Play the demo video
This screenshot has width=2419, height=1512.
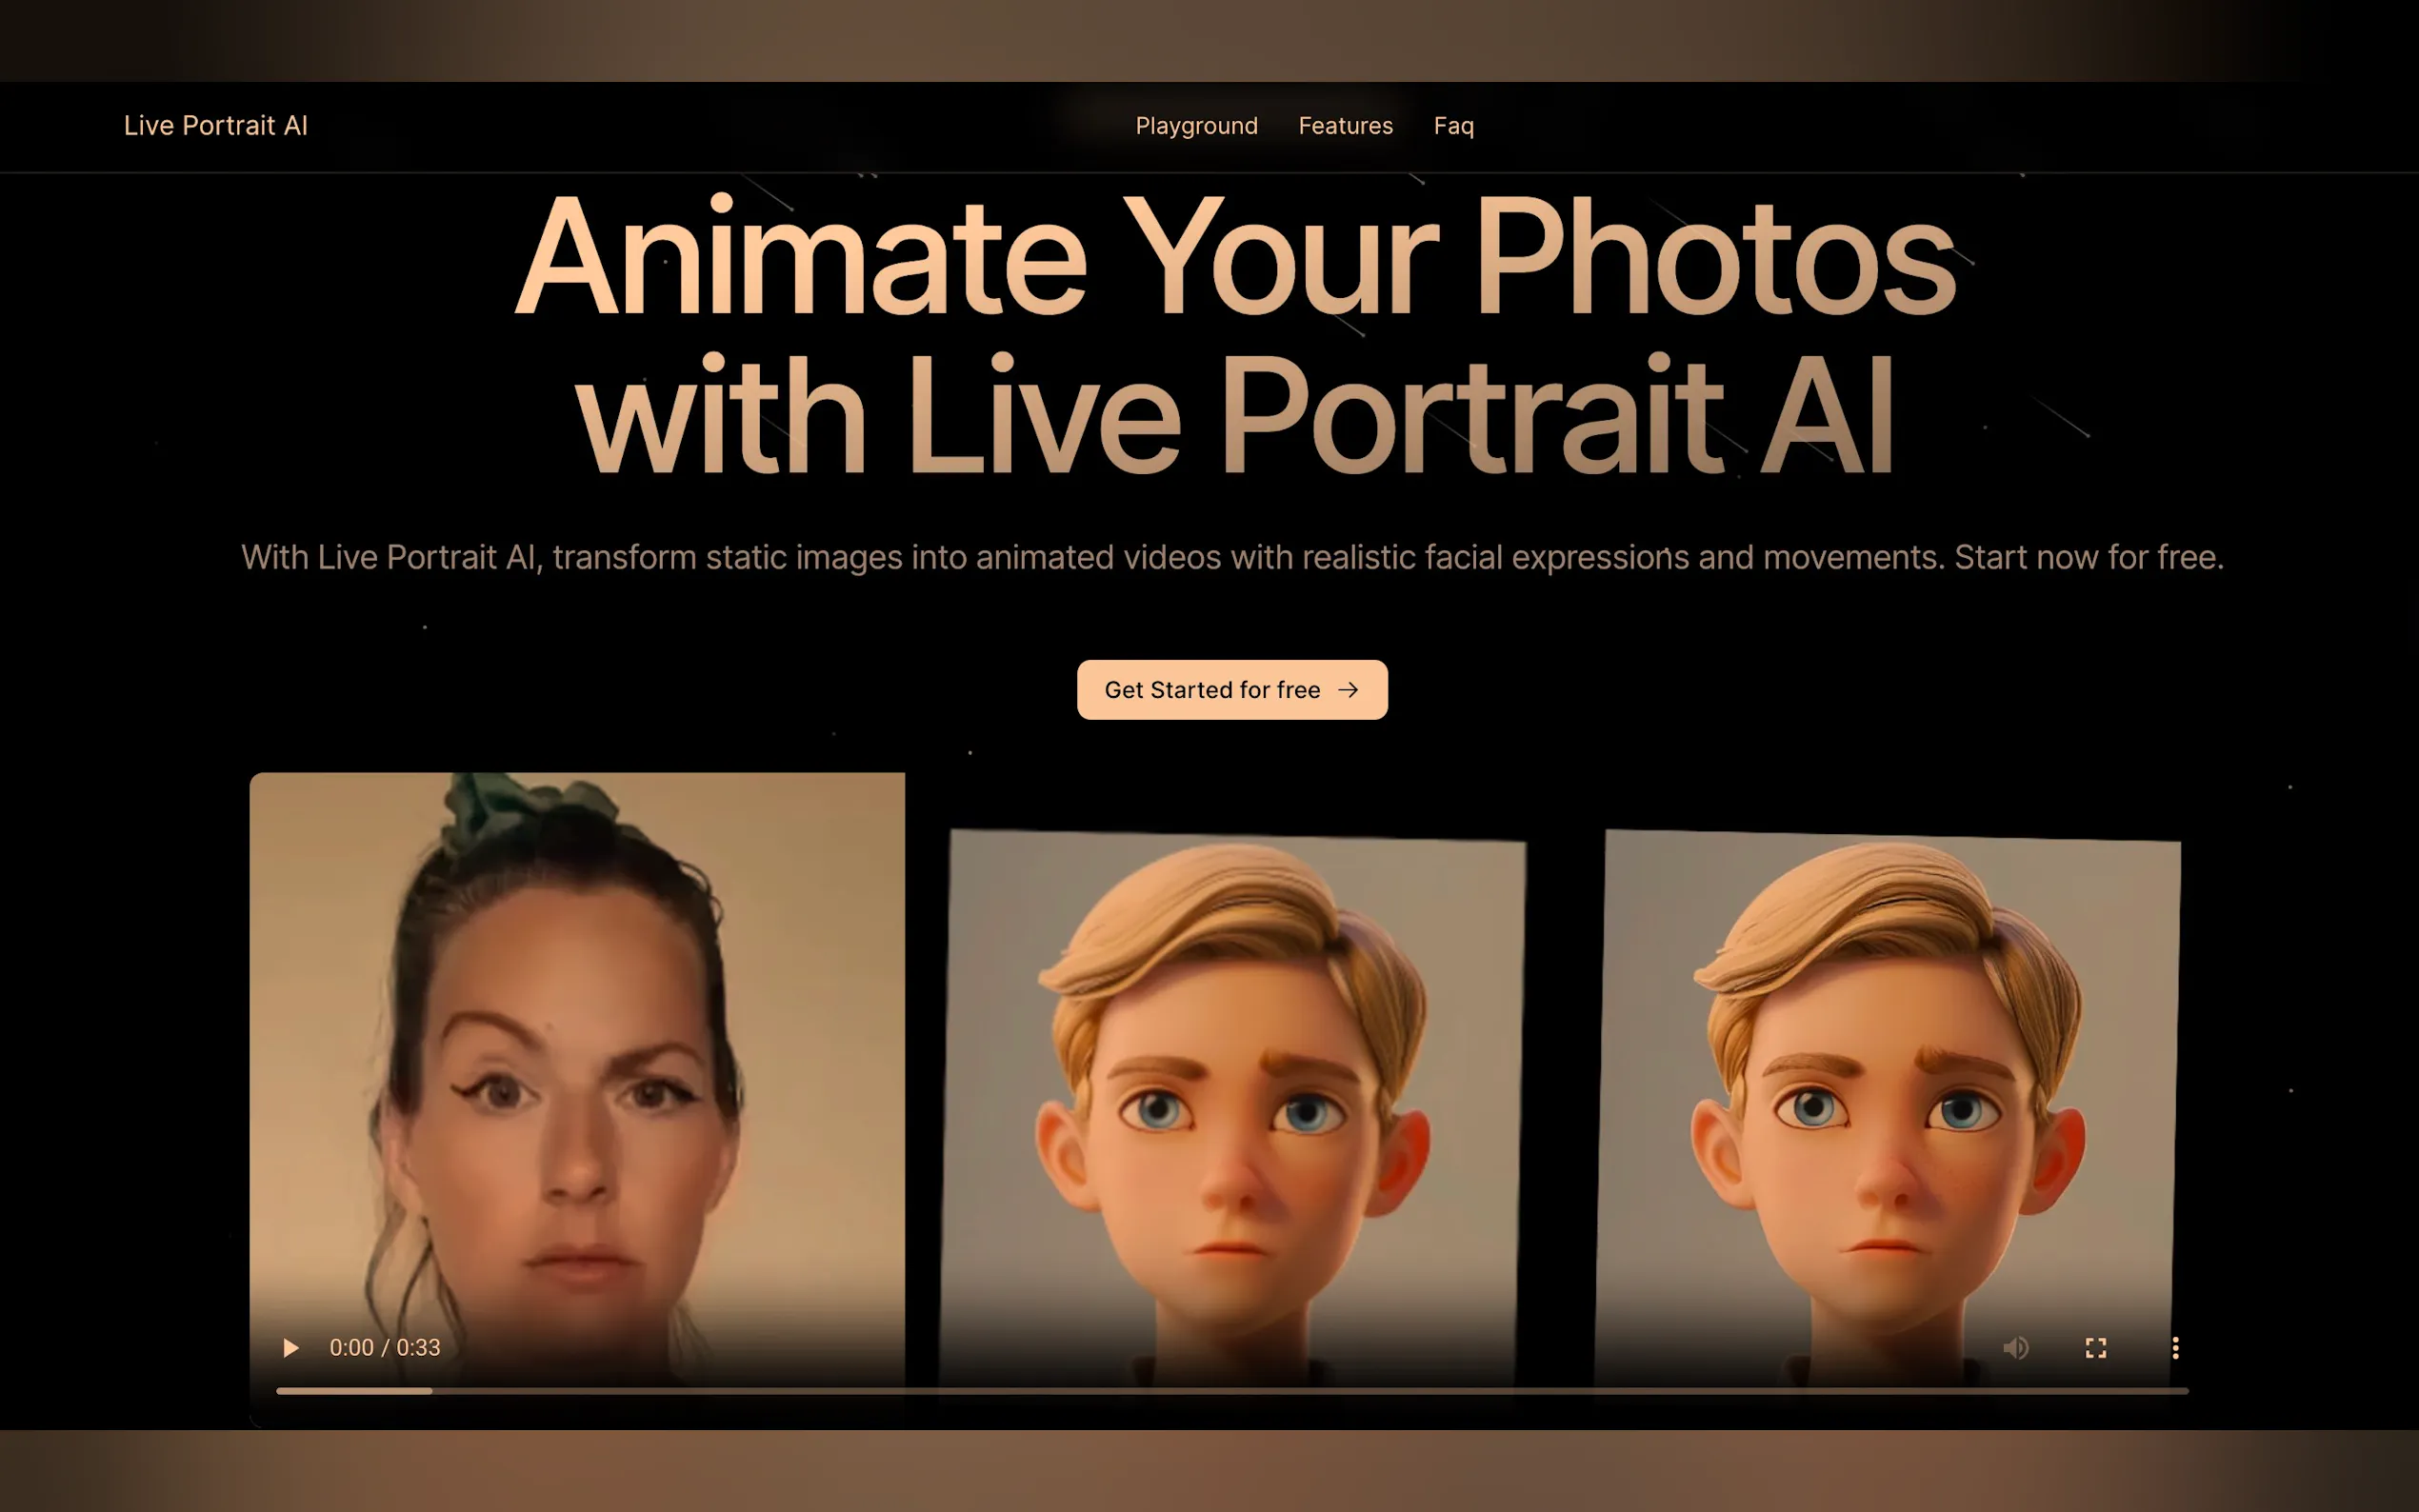tap(291, 1348)
